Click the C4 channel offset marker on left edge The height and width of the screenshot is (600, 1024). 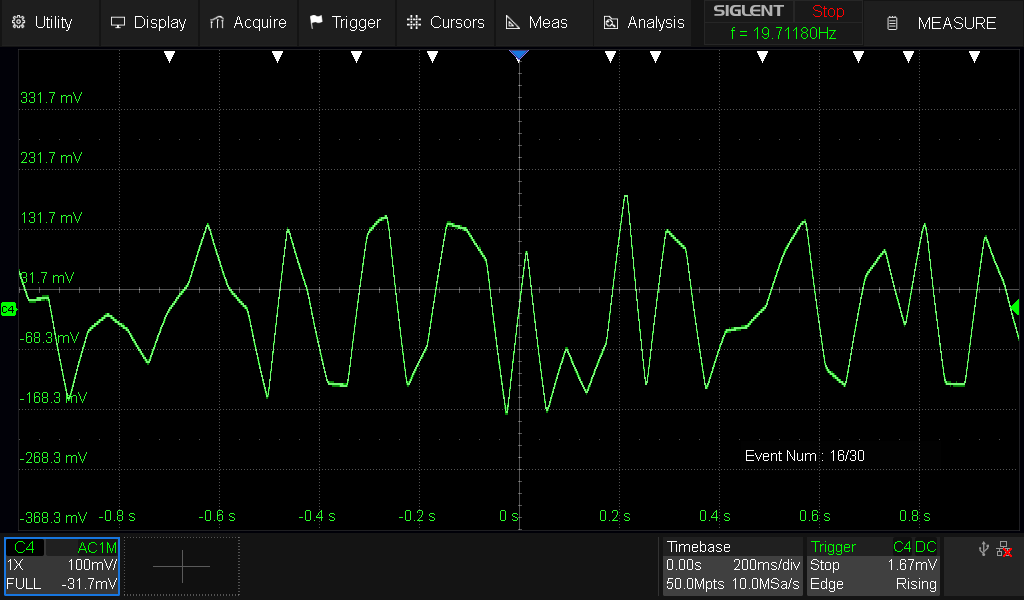coord(8,309)
